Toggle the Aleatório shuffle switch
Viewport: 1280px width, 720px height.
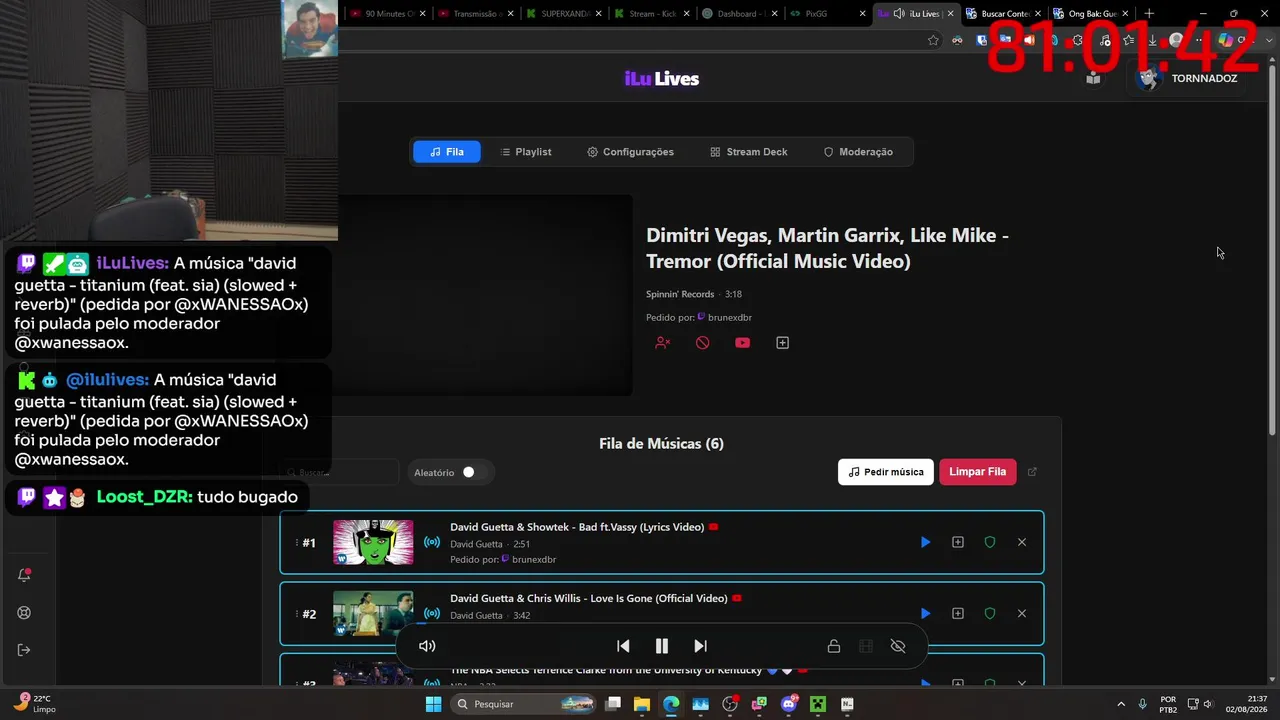474,472
